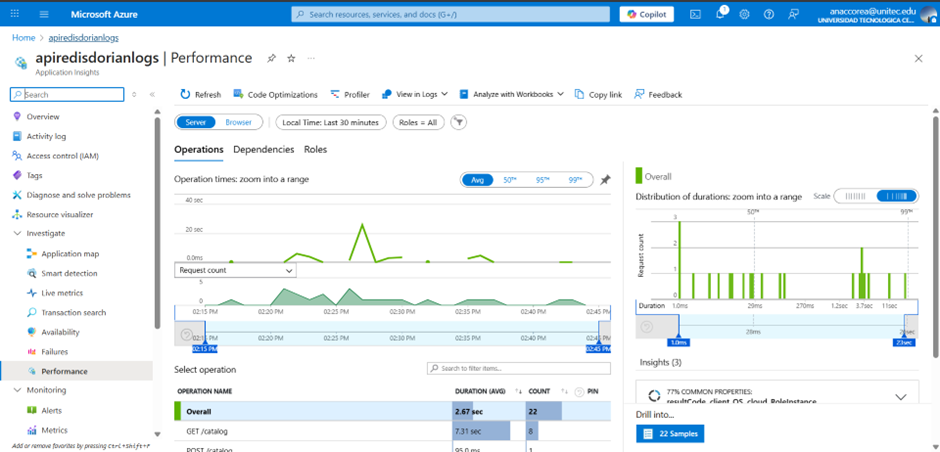Click the filter funnel icon
Viewport: 940px width, 452px height.
pos(459,122)
